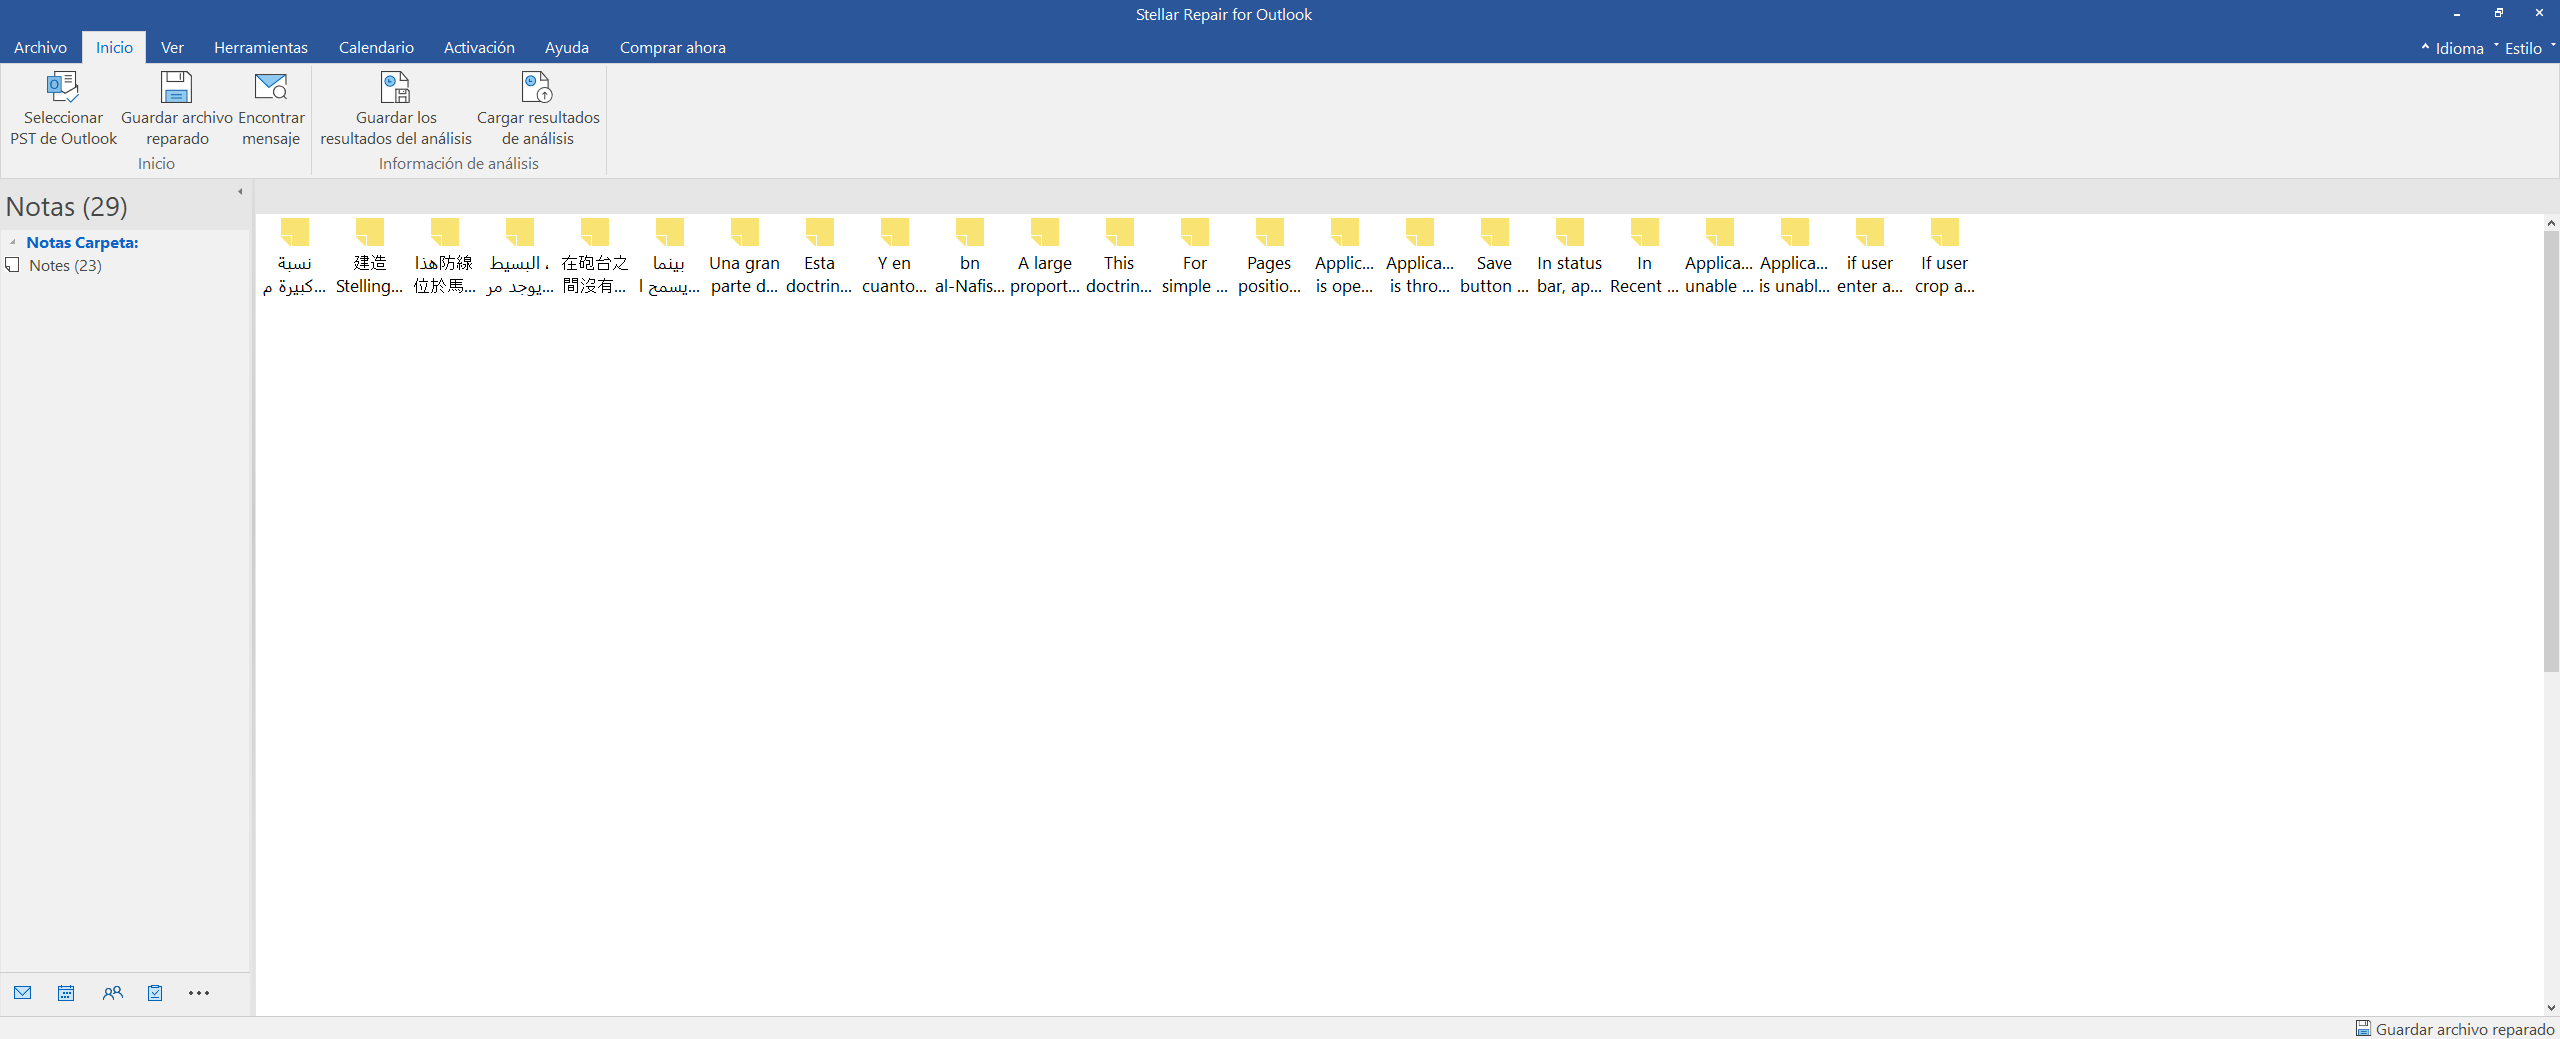Open the Idioma dropdown

[2459, 48]
